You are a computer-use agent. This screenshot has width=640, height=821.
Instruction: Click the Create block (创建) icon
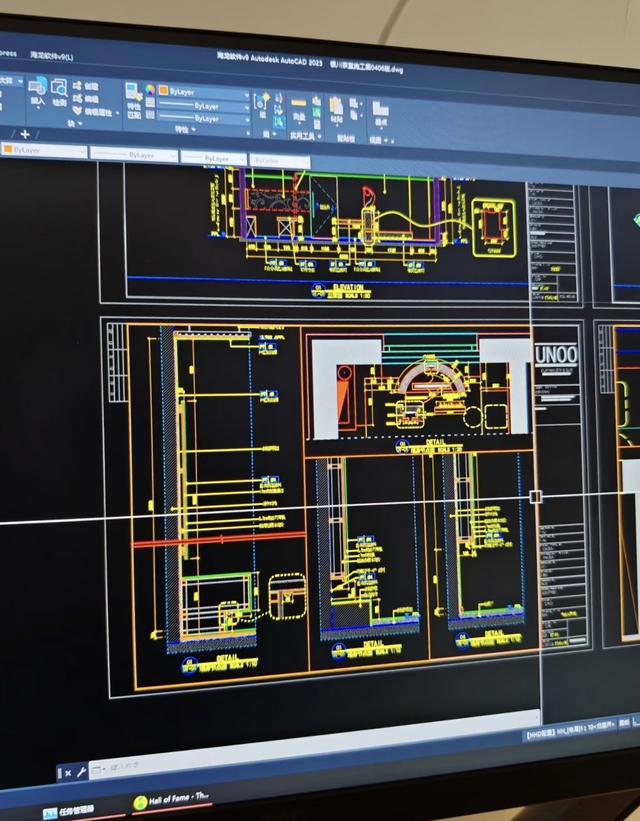tap(80, 86)
